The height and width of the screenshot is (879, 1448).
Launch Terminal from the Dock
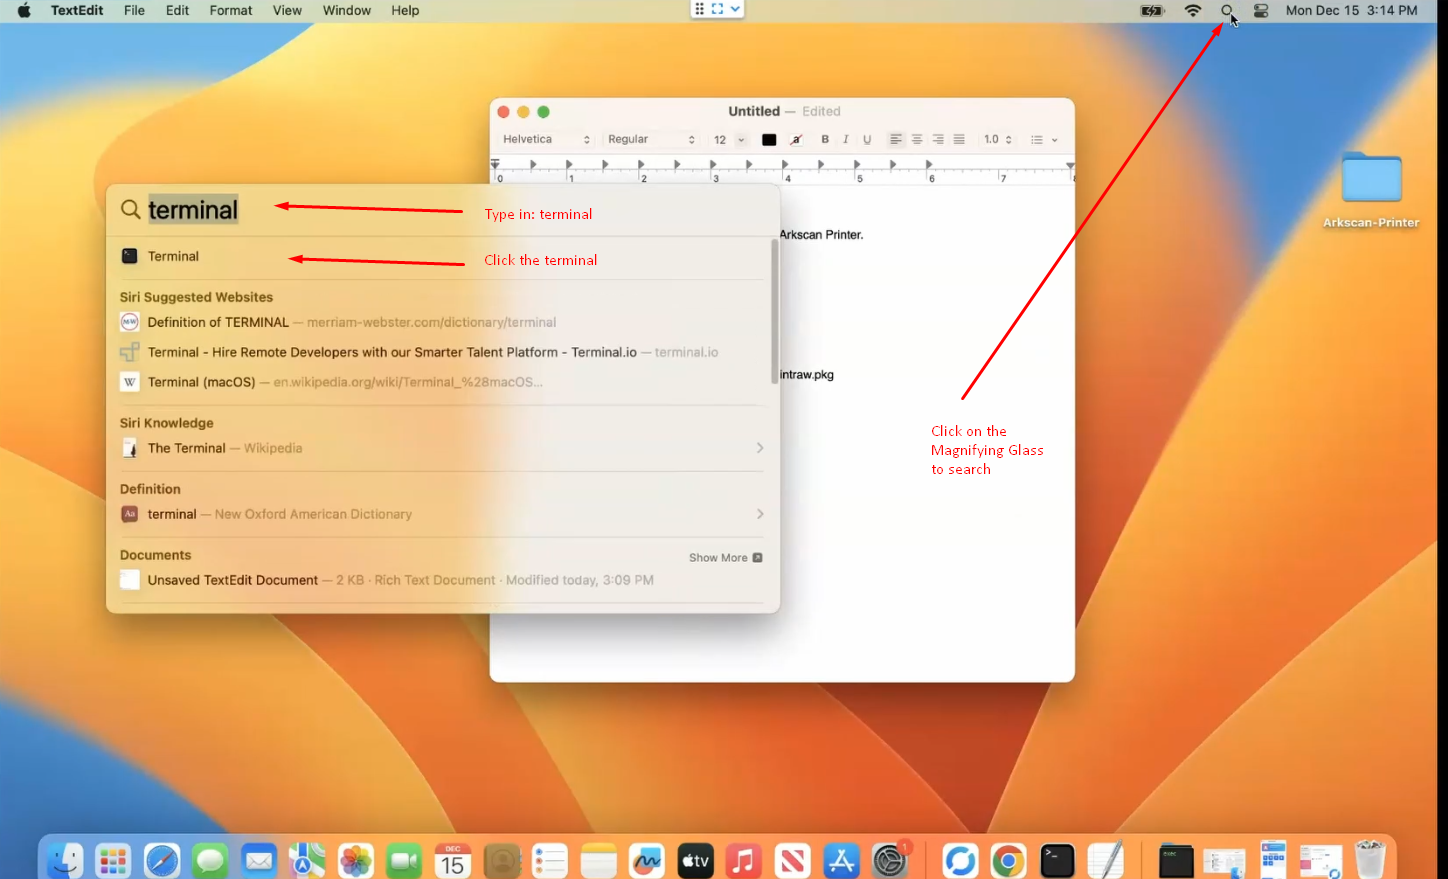tap(1057, 860)
